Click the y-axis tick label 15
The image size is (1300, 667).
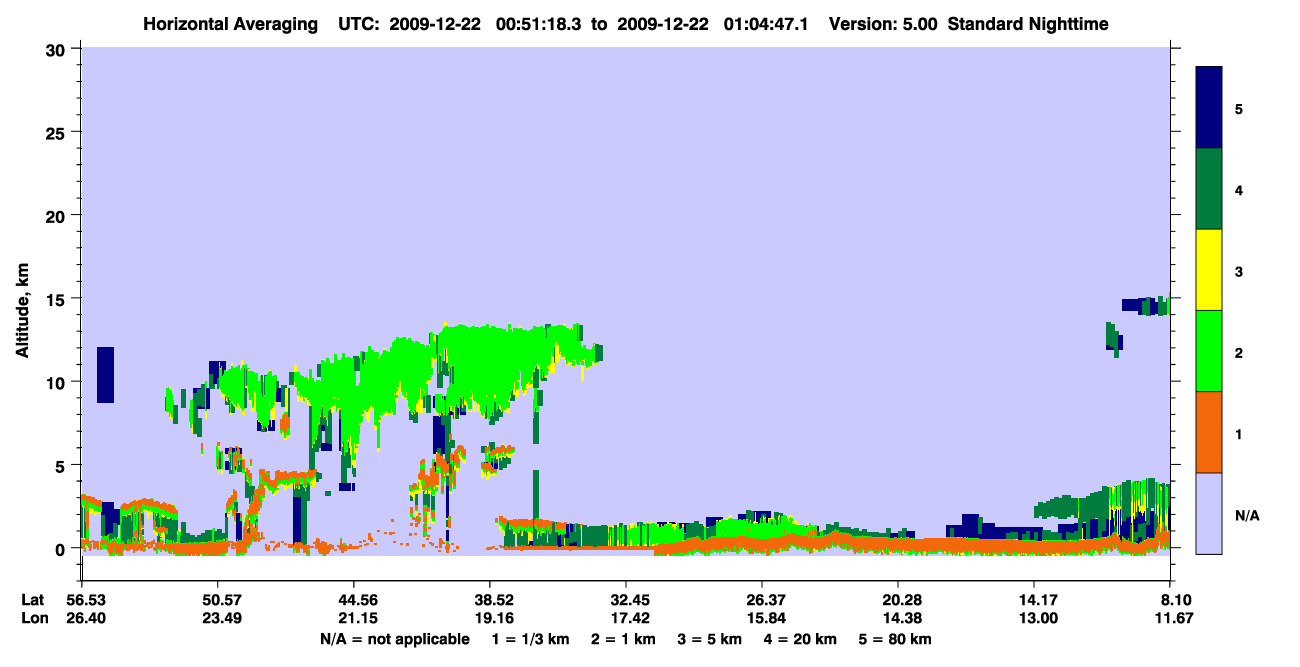pyautogui.click(x=58, y=298)
